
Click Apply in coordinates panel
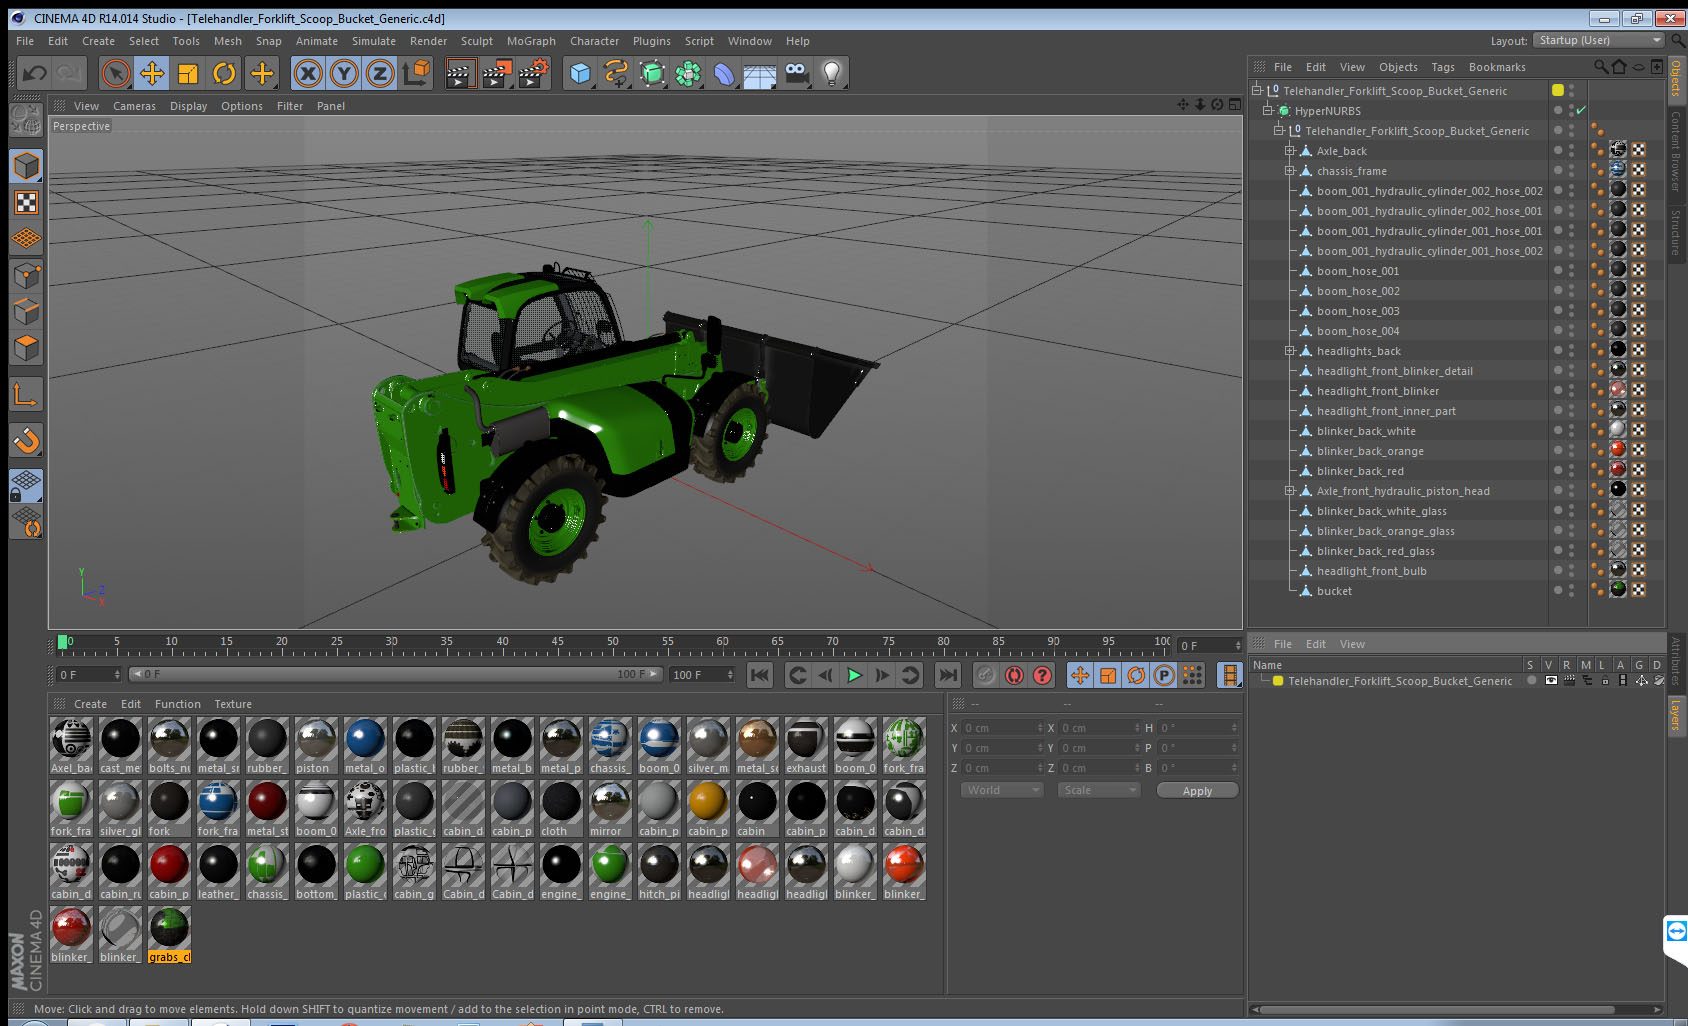[x=1197, y=791]
